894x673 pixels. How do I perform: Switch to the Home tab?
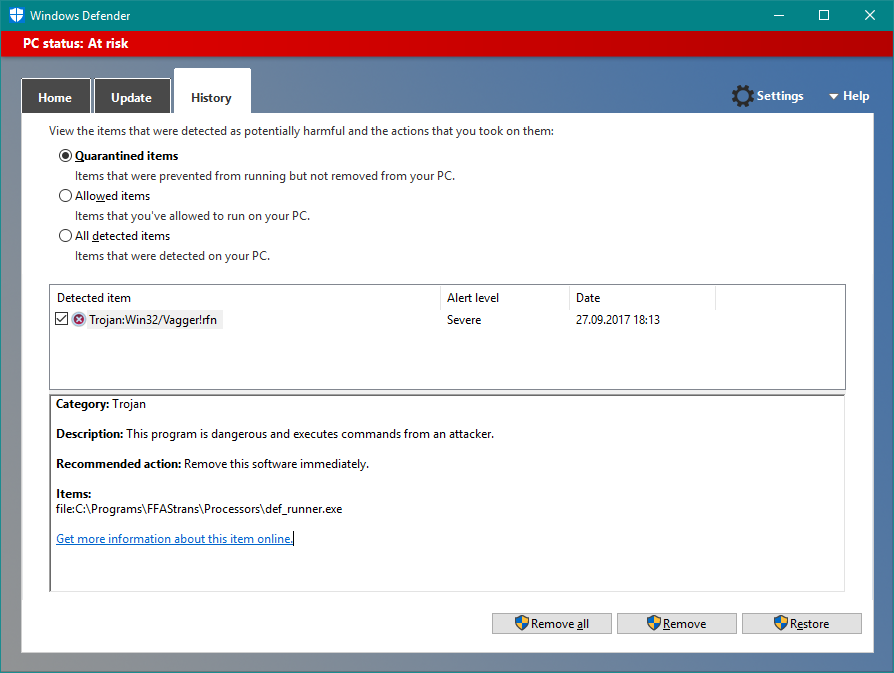(x=55, y=97)
